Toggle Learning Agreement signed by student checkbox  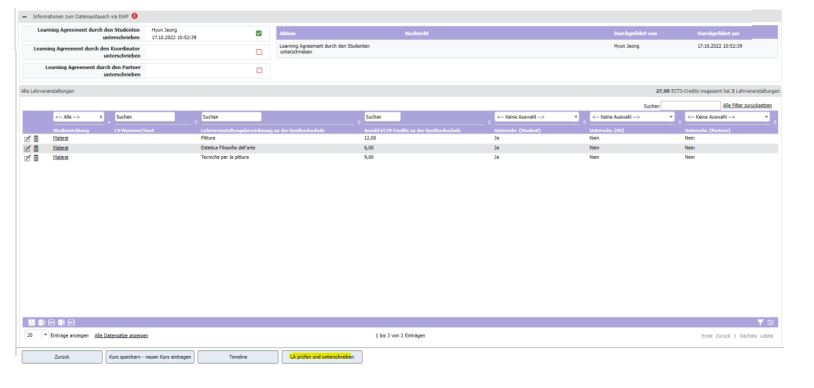tap(259, 33)
